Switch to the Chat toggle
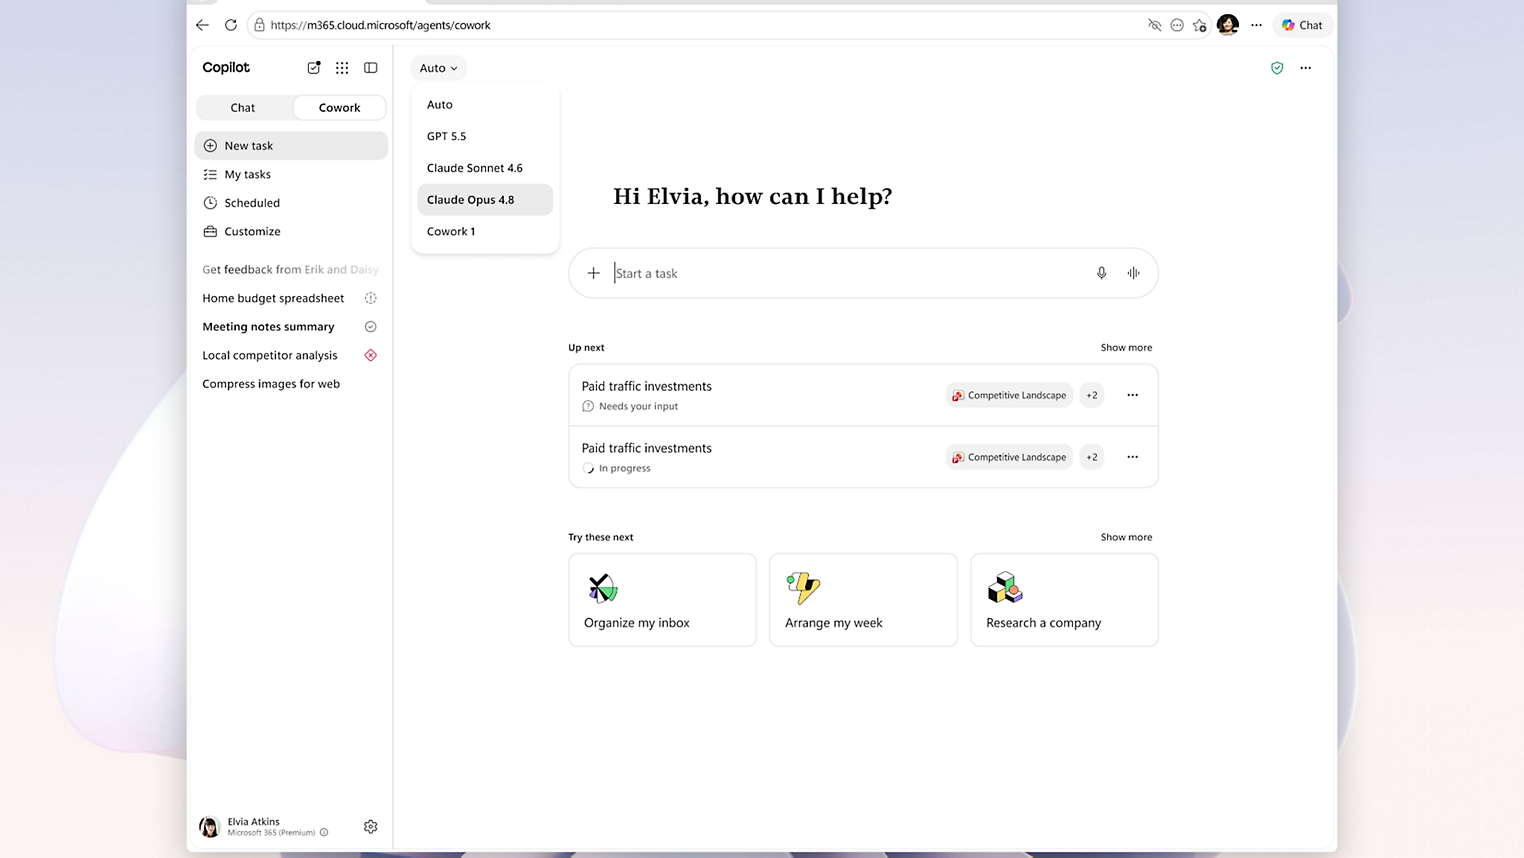The height and width of the screenshot is (858, 1524). [243, 108]
